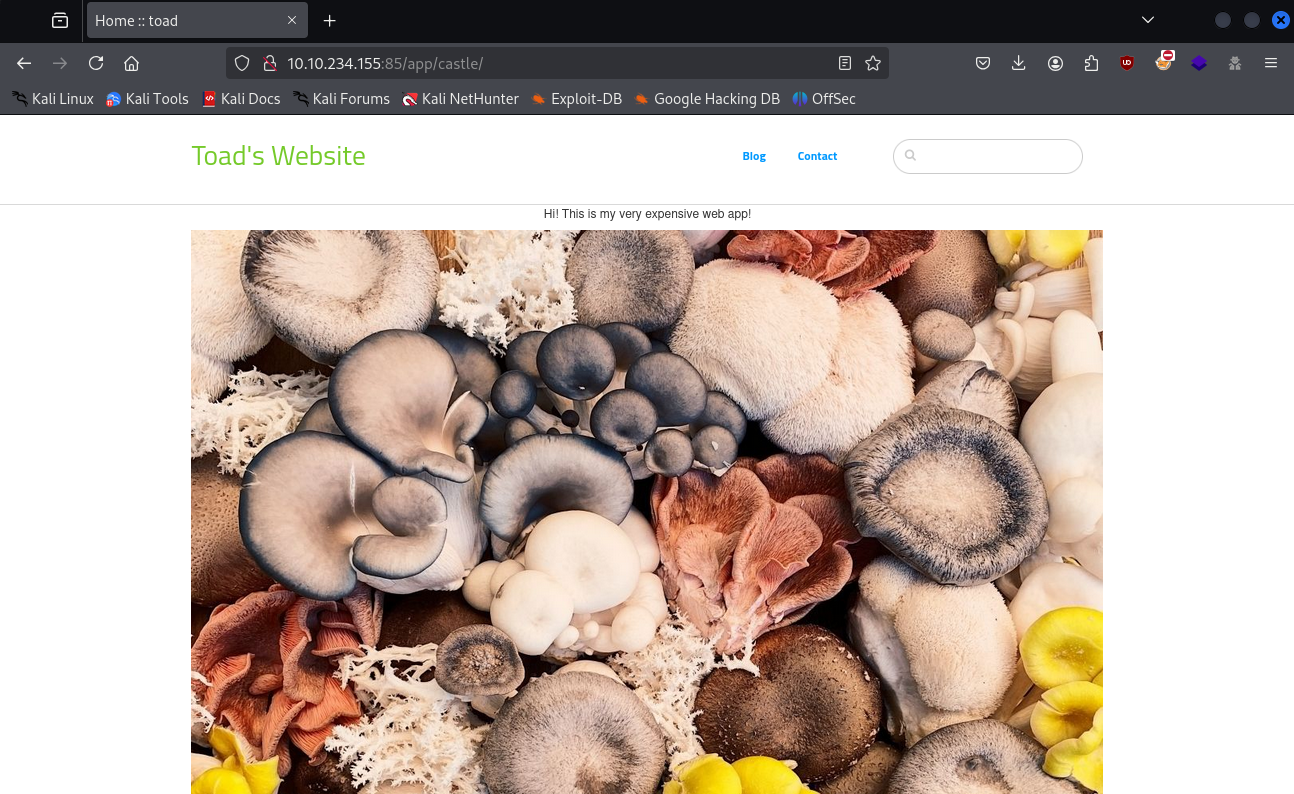Open the OffSec bookmark
This screenshot has height=794, width=1294.
824,98
